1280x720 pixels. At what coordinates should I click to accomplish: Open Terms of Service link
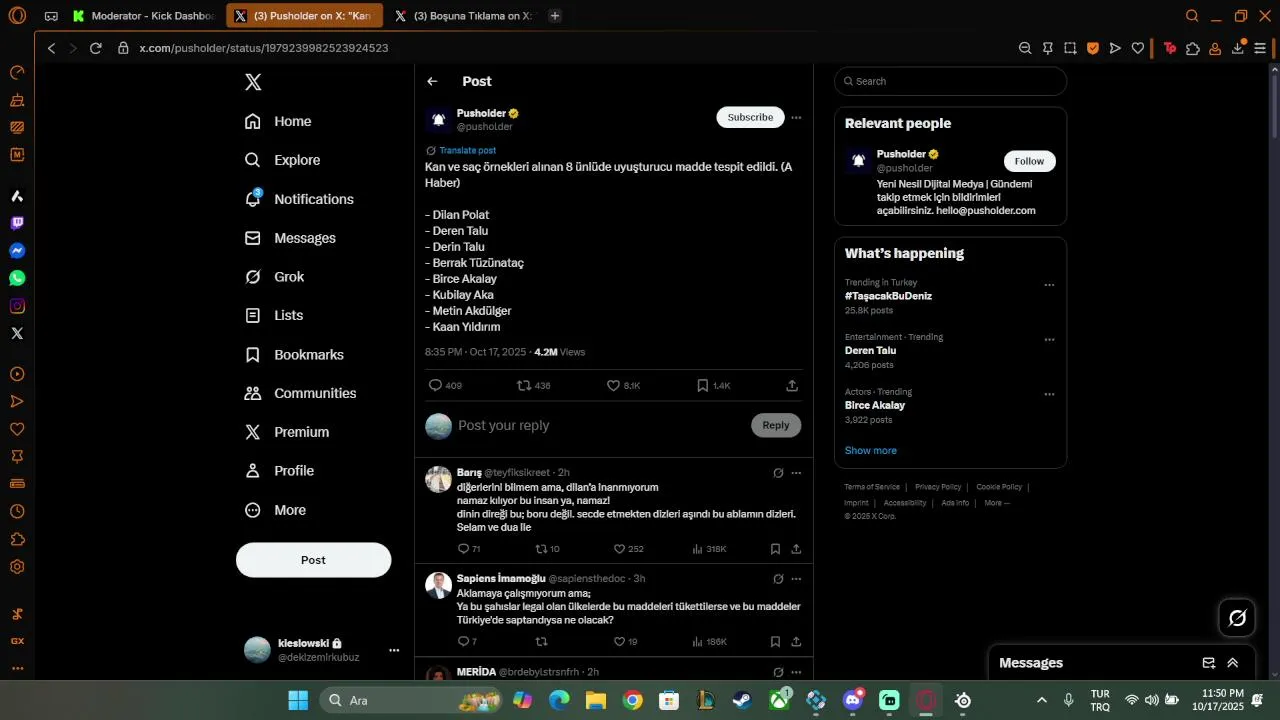(872, 487)
